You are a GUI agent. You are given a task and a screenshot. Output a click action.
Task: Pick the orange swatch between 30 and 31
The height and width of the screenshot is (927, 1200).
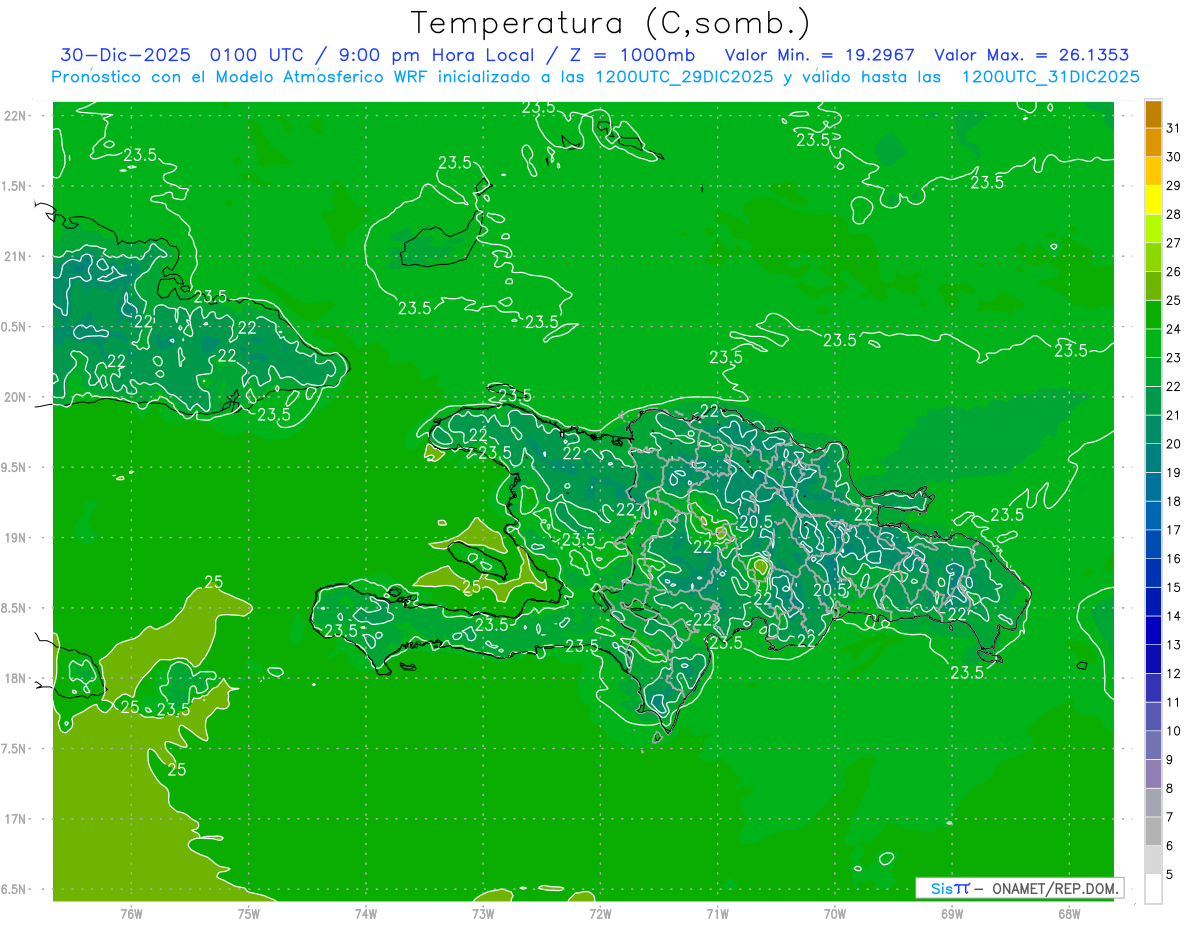(x=1153, y=142)
